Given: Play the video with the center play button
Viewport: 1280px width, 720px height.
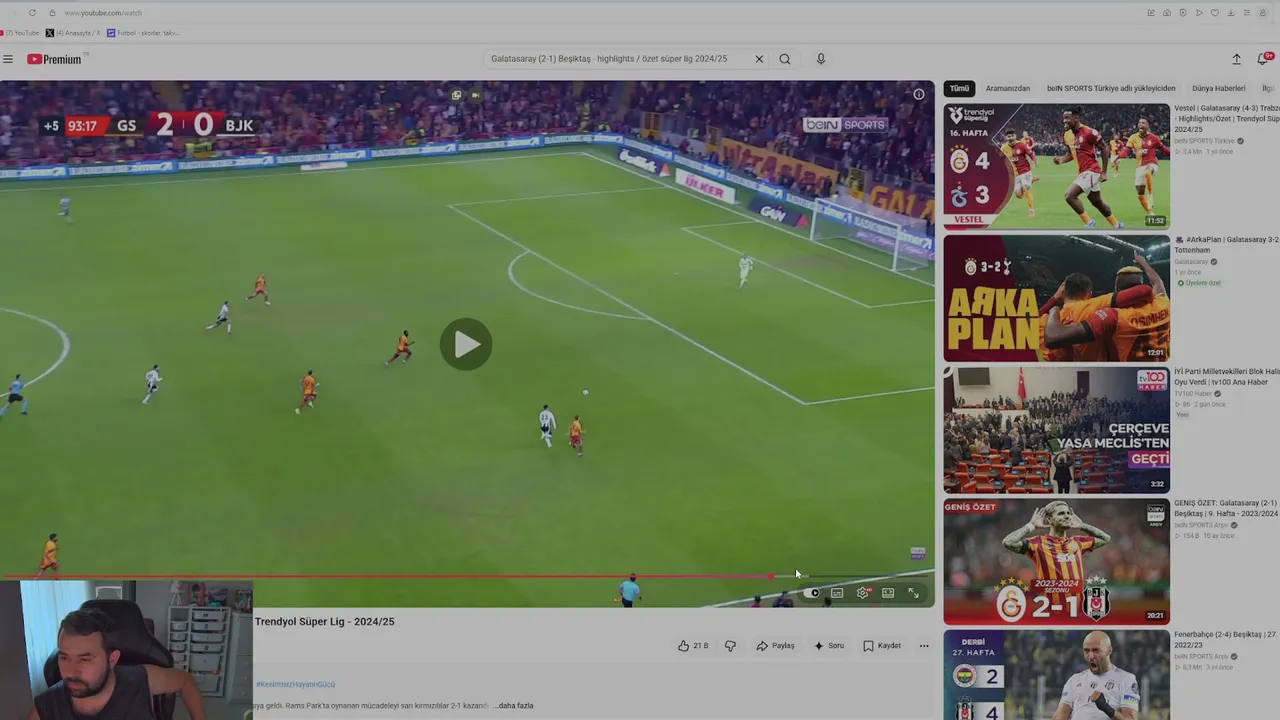Looking at the screenshot, I should [x=466, y=344].
